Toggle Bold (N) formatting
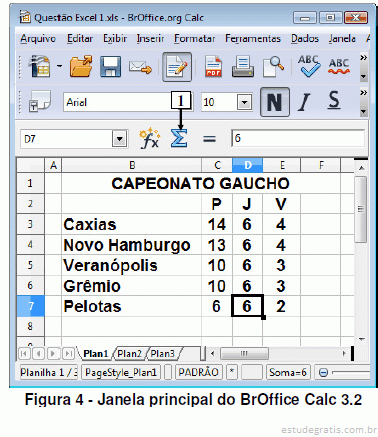The width and height of the screenshot is (378, 437). tap(275, 102)
